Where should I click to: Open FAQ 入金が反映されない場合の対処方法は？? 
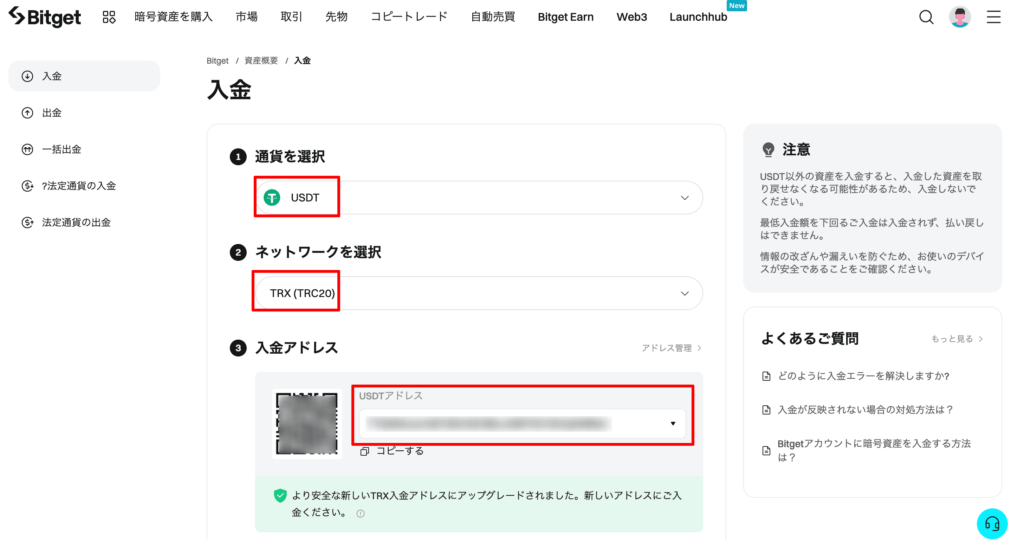pos(865,410)
